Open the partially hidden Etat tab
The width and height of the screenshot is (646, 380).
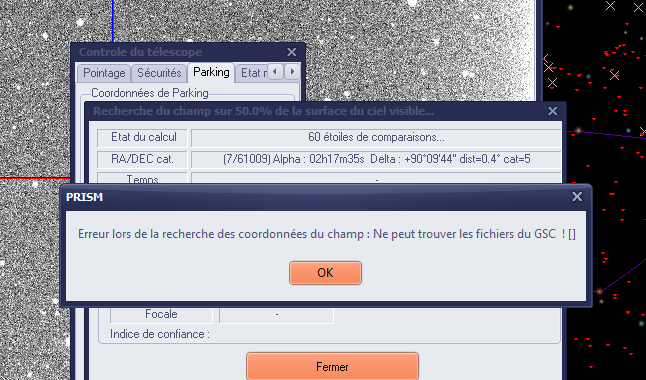pos(252,73)
